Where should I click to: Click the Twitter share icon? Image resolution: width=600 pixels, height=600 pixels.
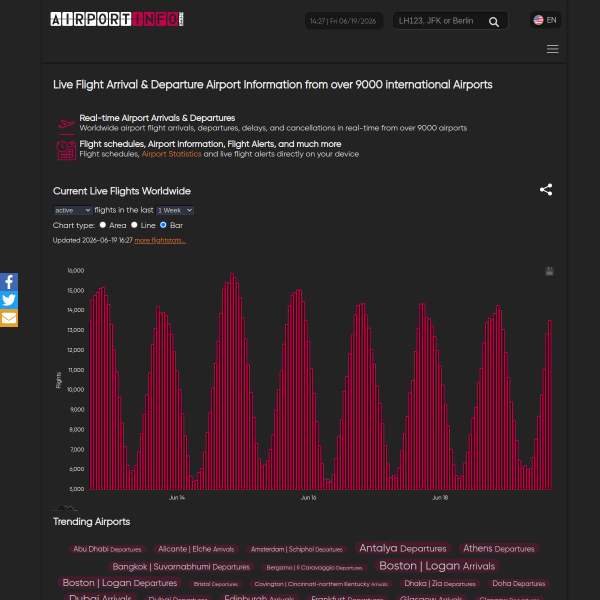click(x=9, y=300)
